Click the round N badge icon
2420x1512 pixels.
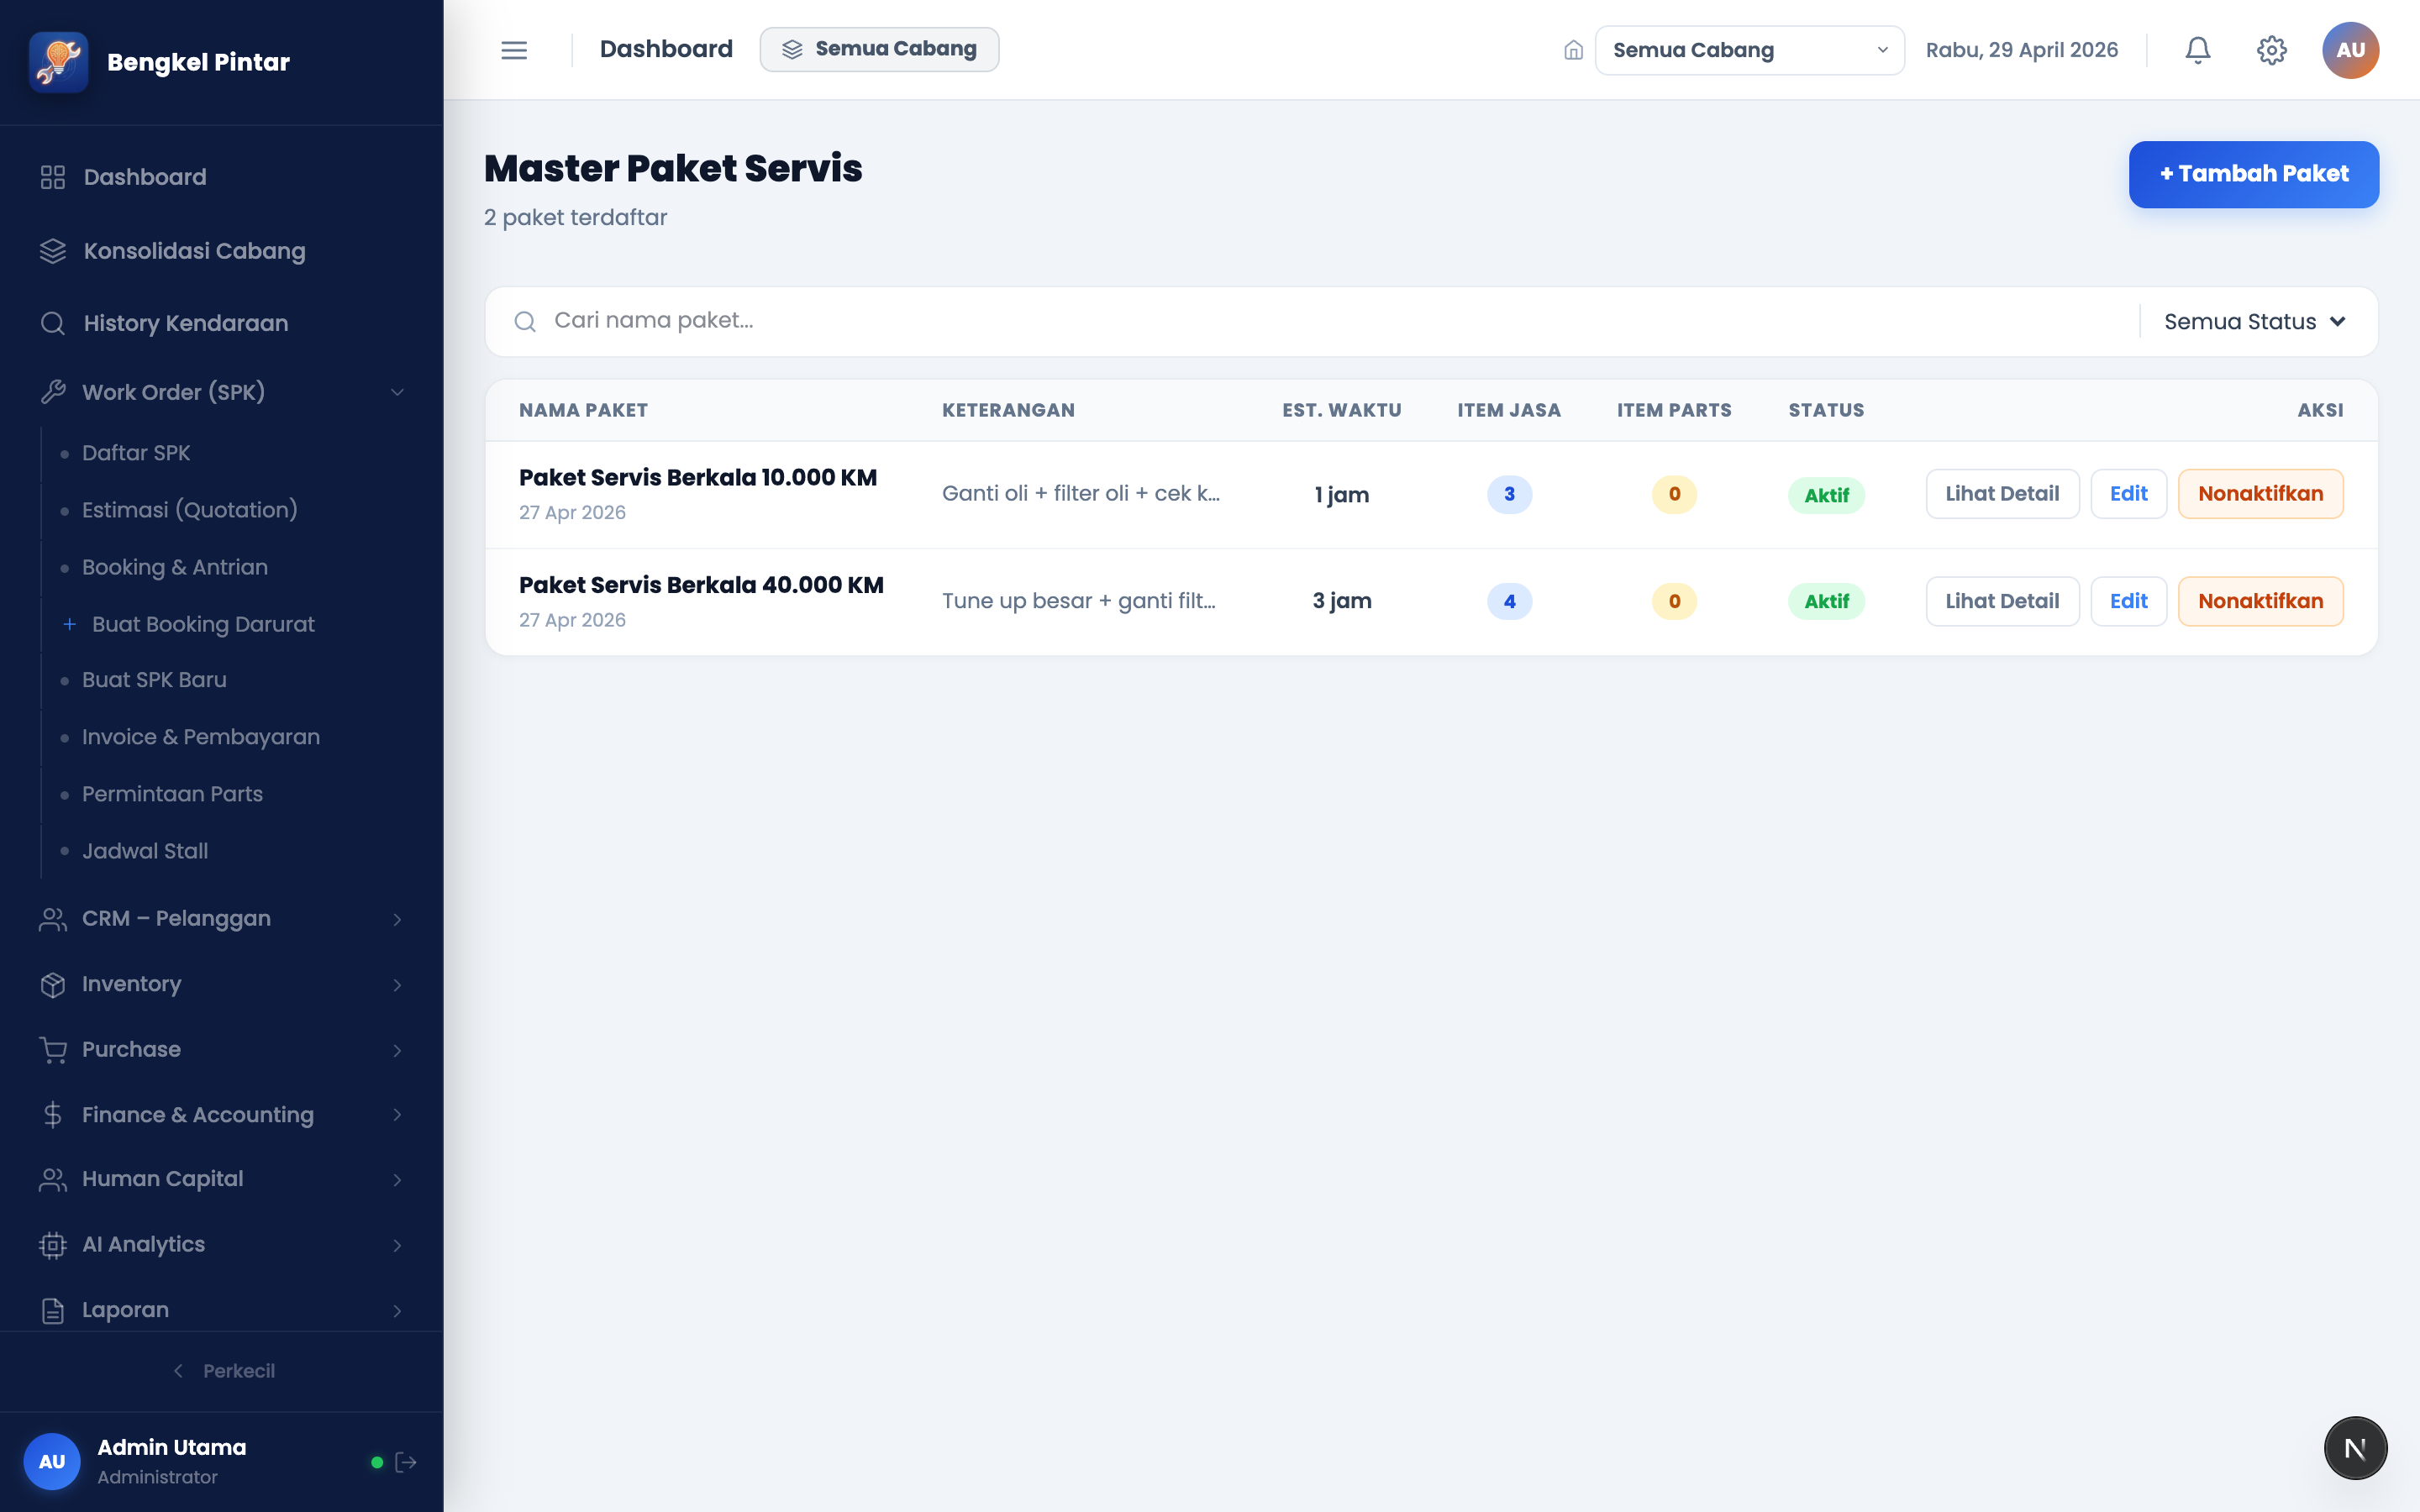pyautogui.click(x=2355, y=1448)
